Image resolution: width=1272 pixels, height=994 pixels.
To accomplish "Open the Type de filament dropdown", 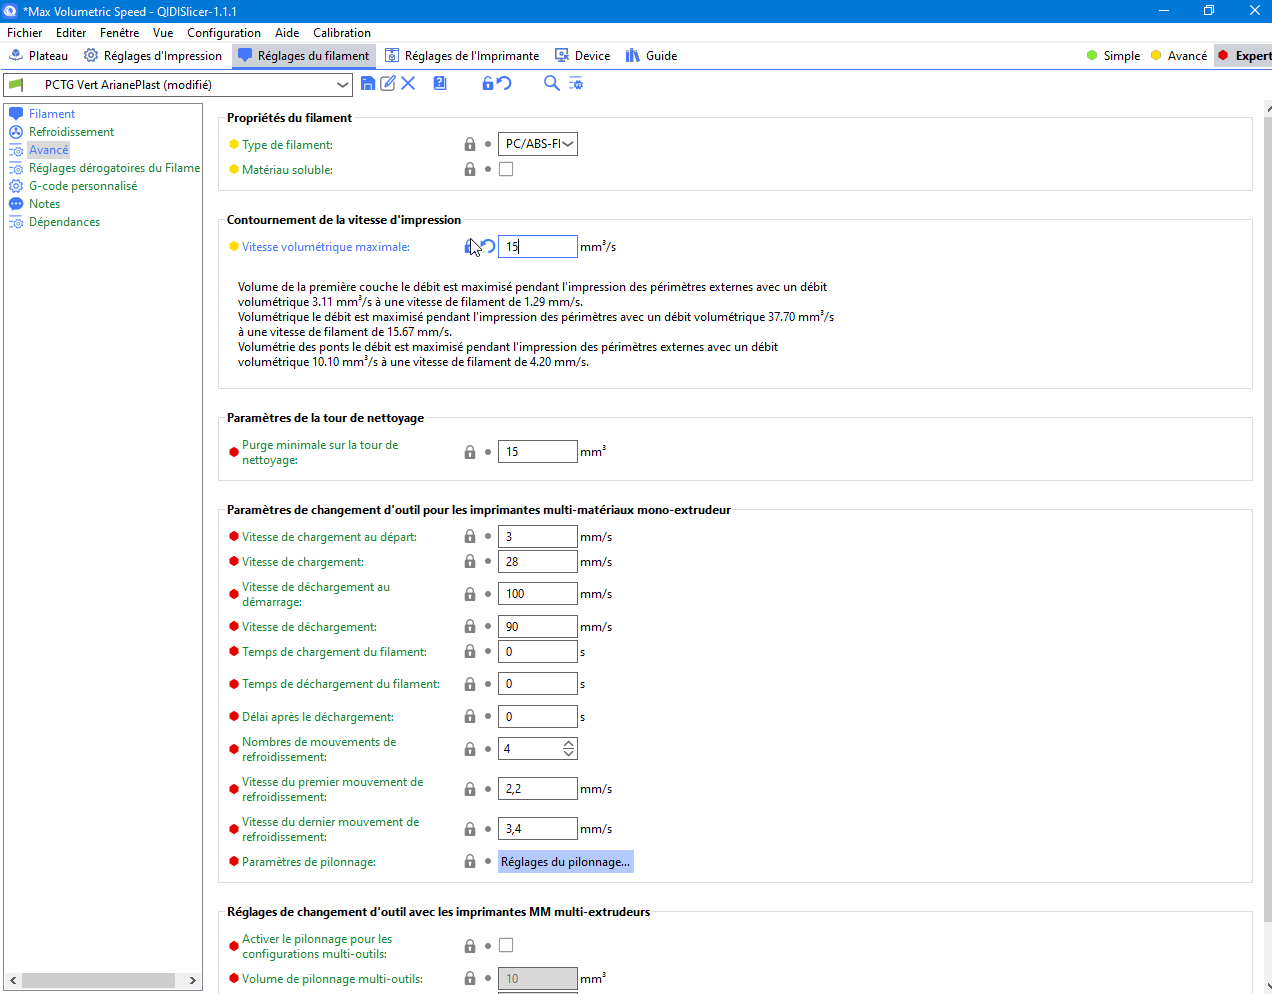I will [x=538, y=144].
